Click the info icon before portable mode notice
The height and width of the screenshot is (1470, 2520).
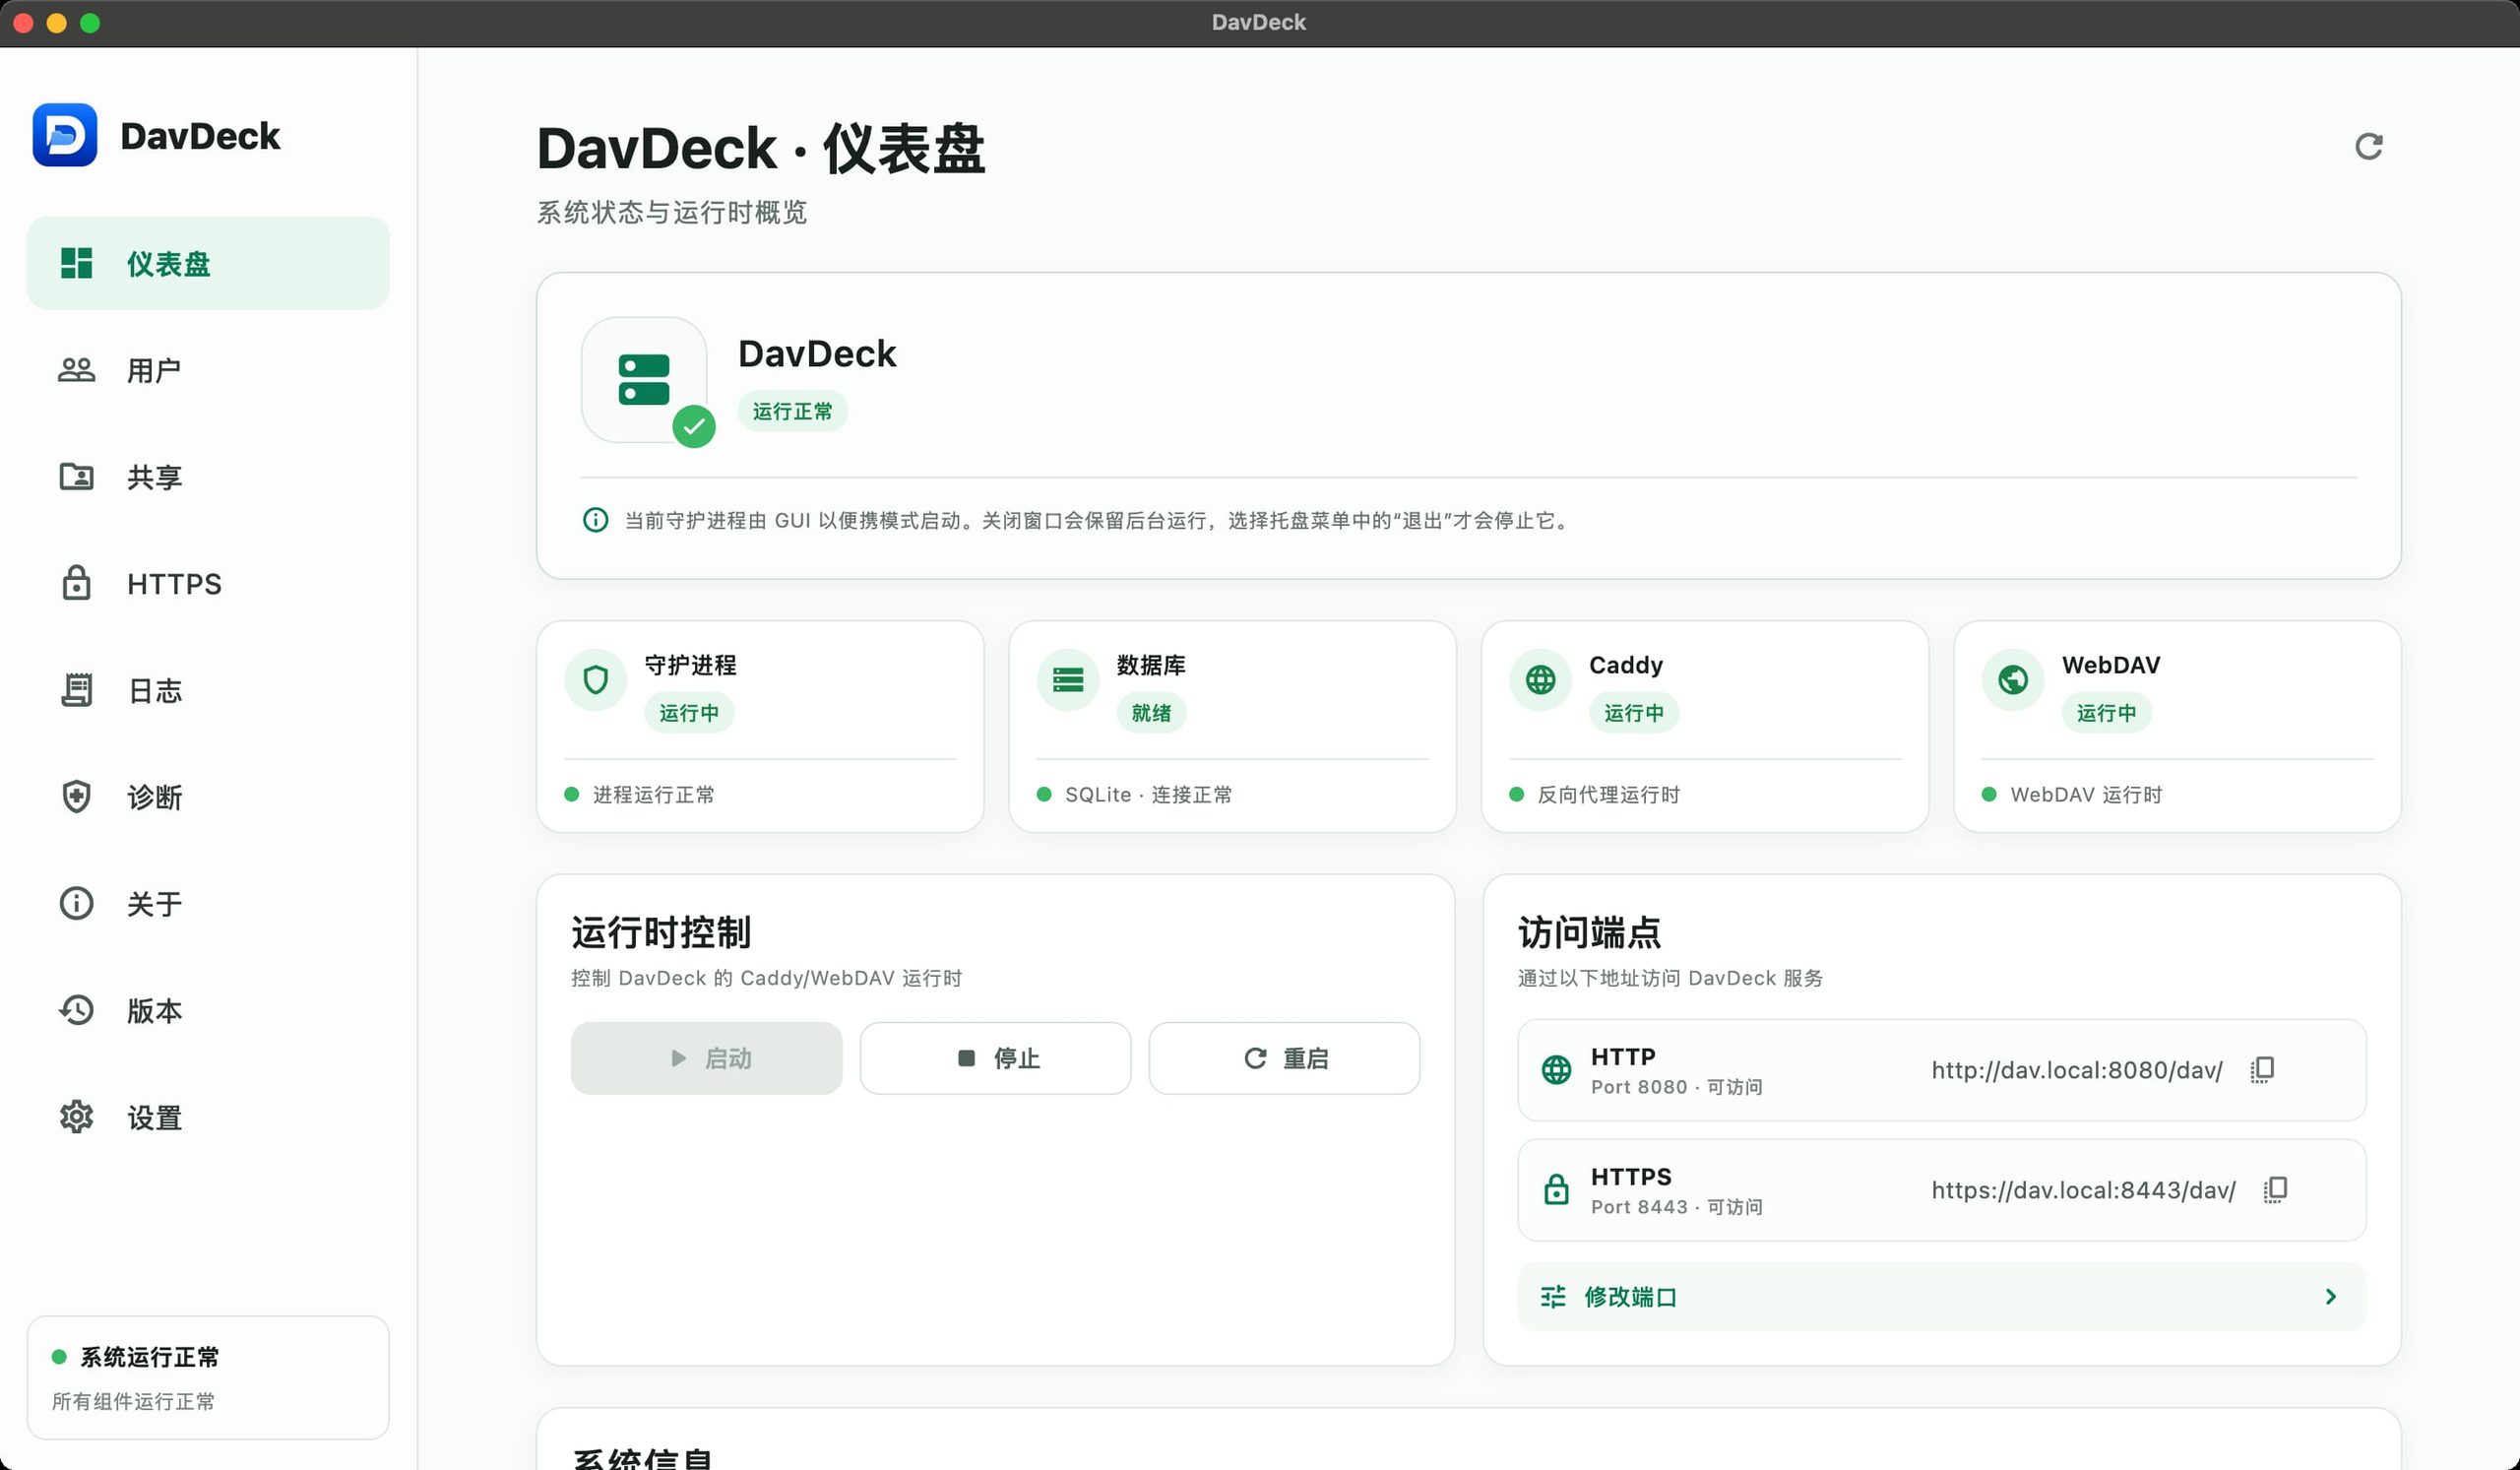click(x=595, y=520)
